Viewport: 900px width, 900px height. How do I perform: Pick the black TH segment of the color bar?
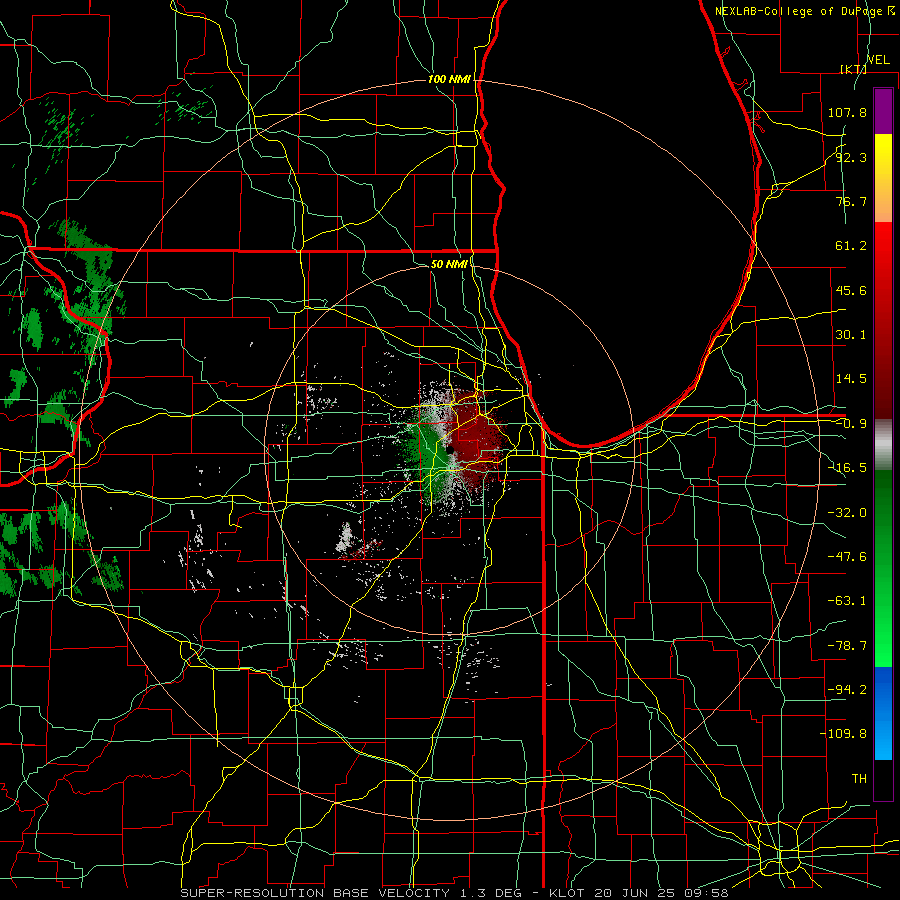(883, 779)
